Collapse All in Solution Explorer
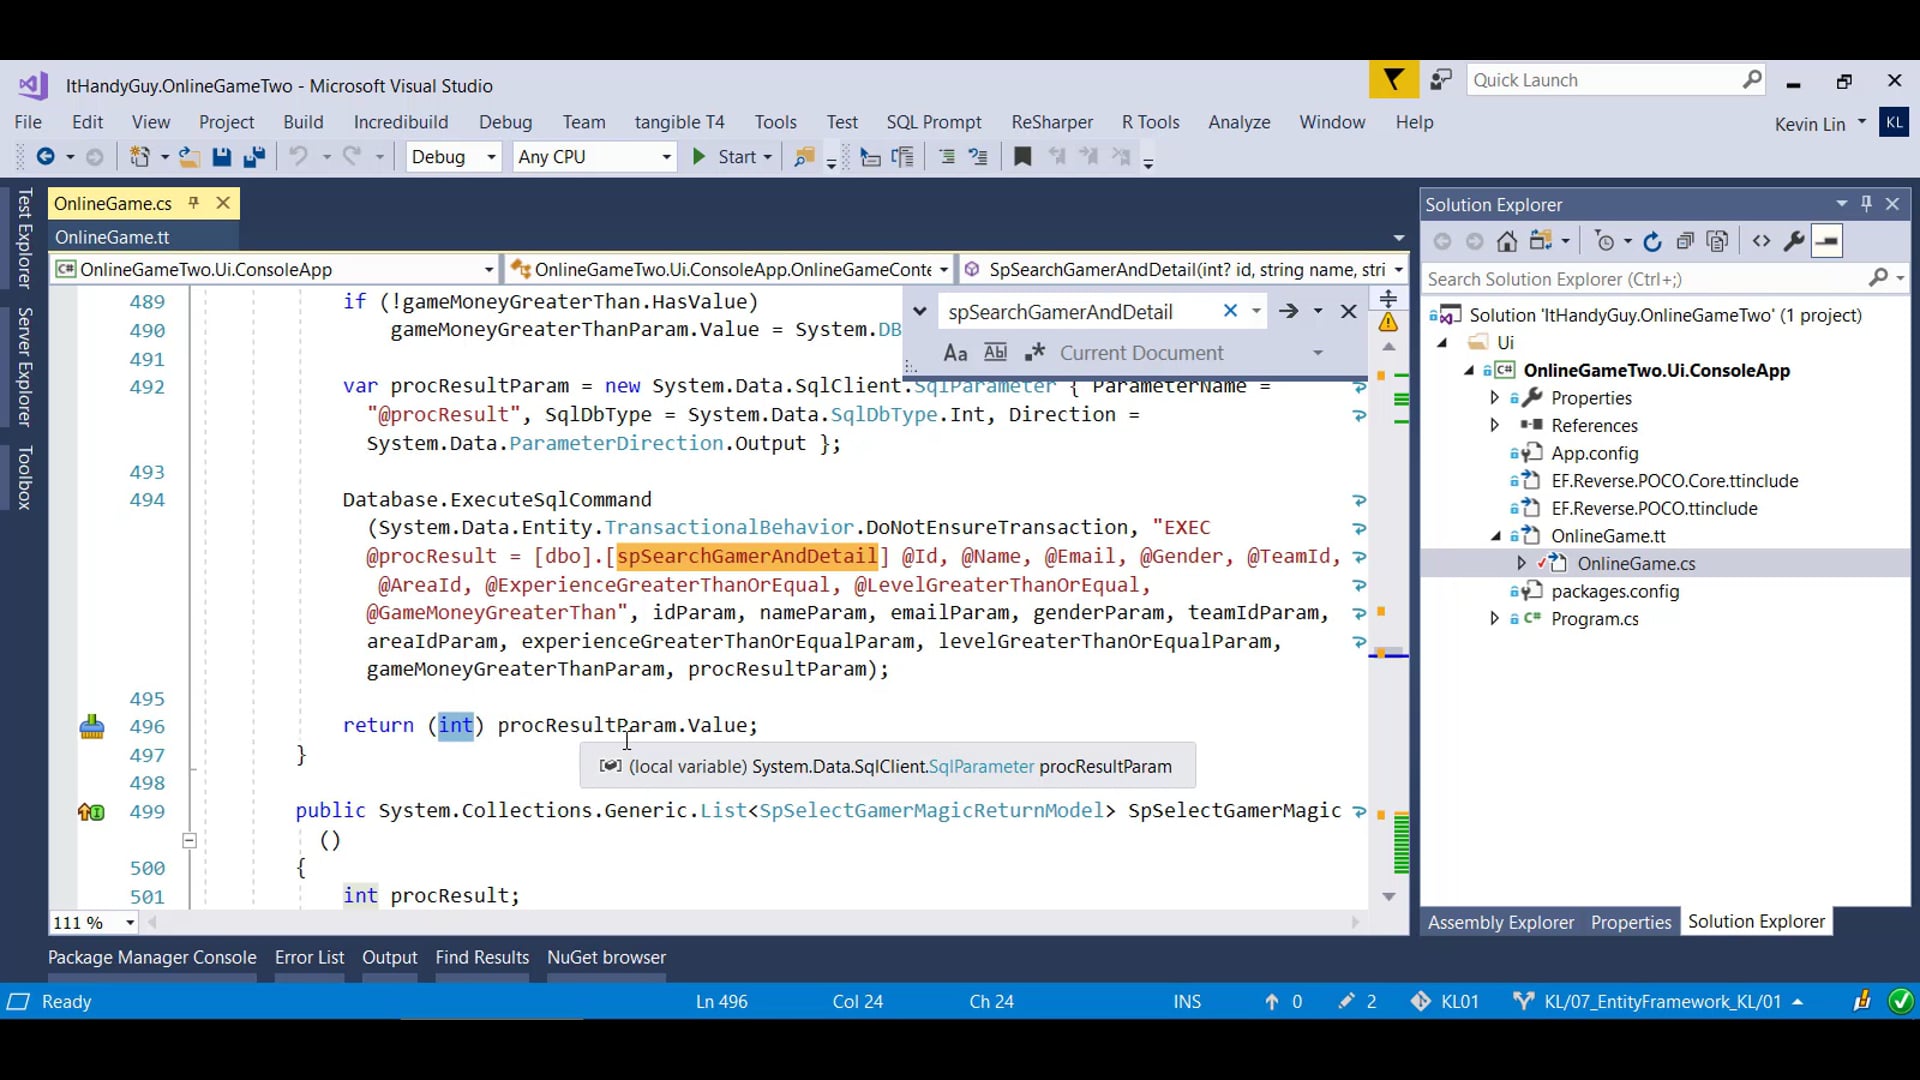 [x=1685, y=241]
